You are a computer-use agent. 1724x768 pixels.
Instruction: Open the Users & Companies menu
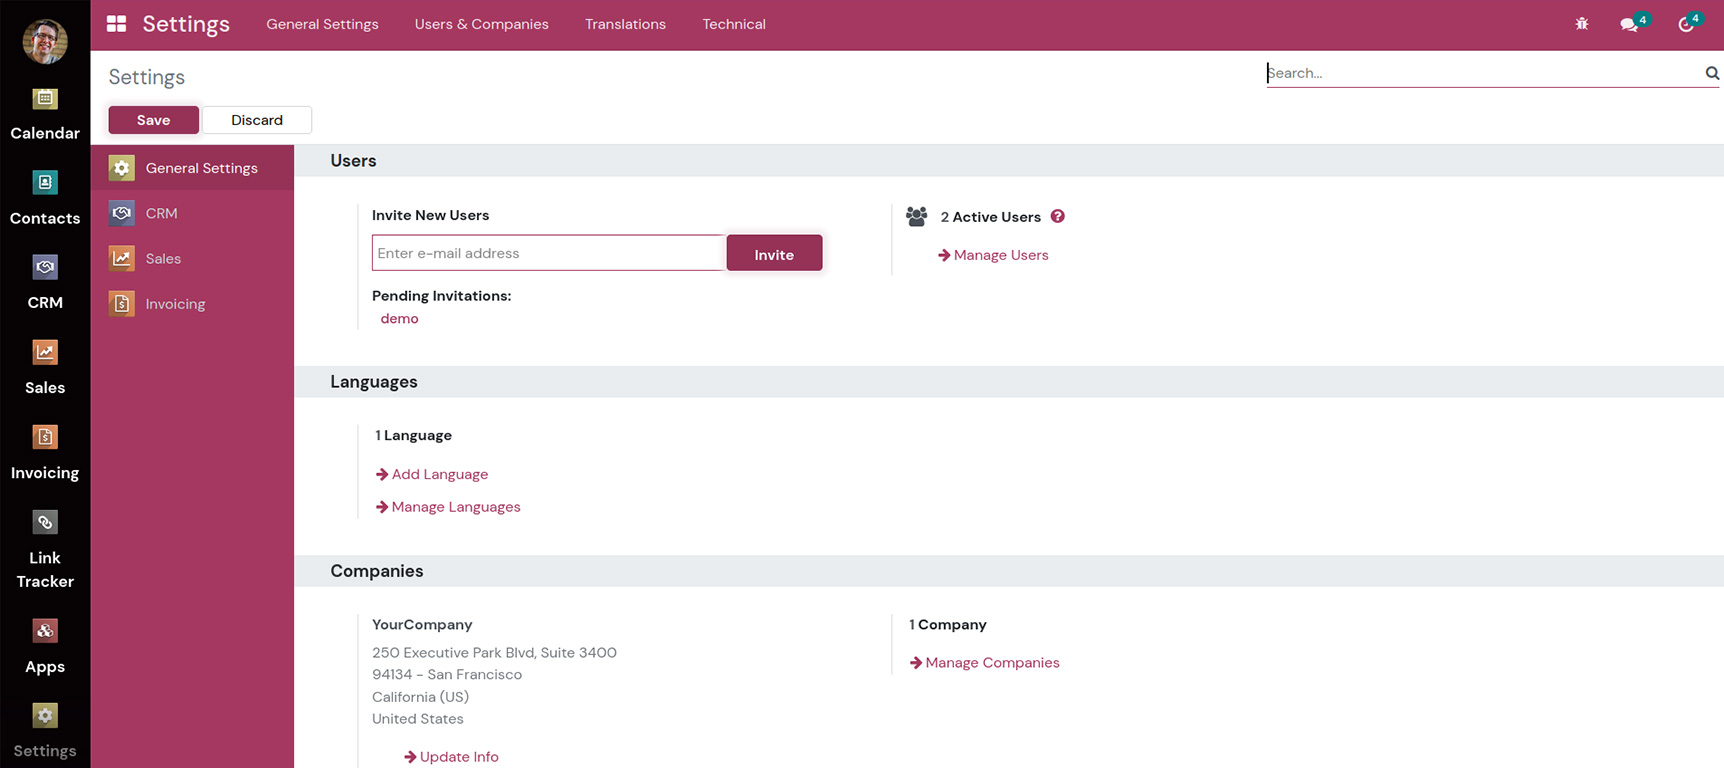[481, 24]
